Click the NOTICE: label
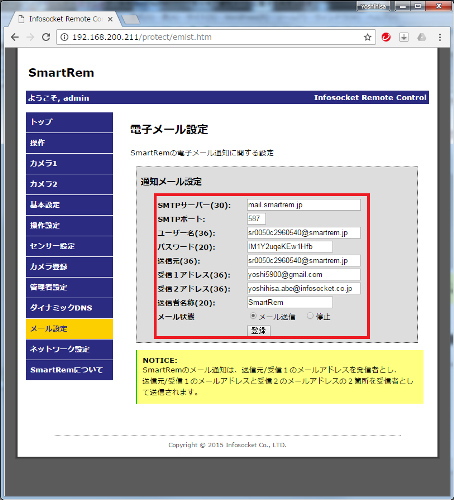Viewport: 454px width, 500px height. point(160,360)
